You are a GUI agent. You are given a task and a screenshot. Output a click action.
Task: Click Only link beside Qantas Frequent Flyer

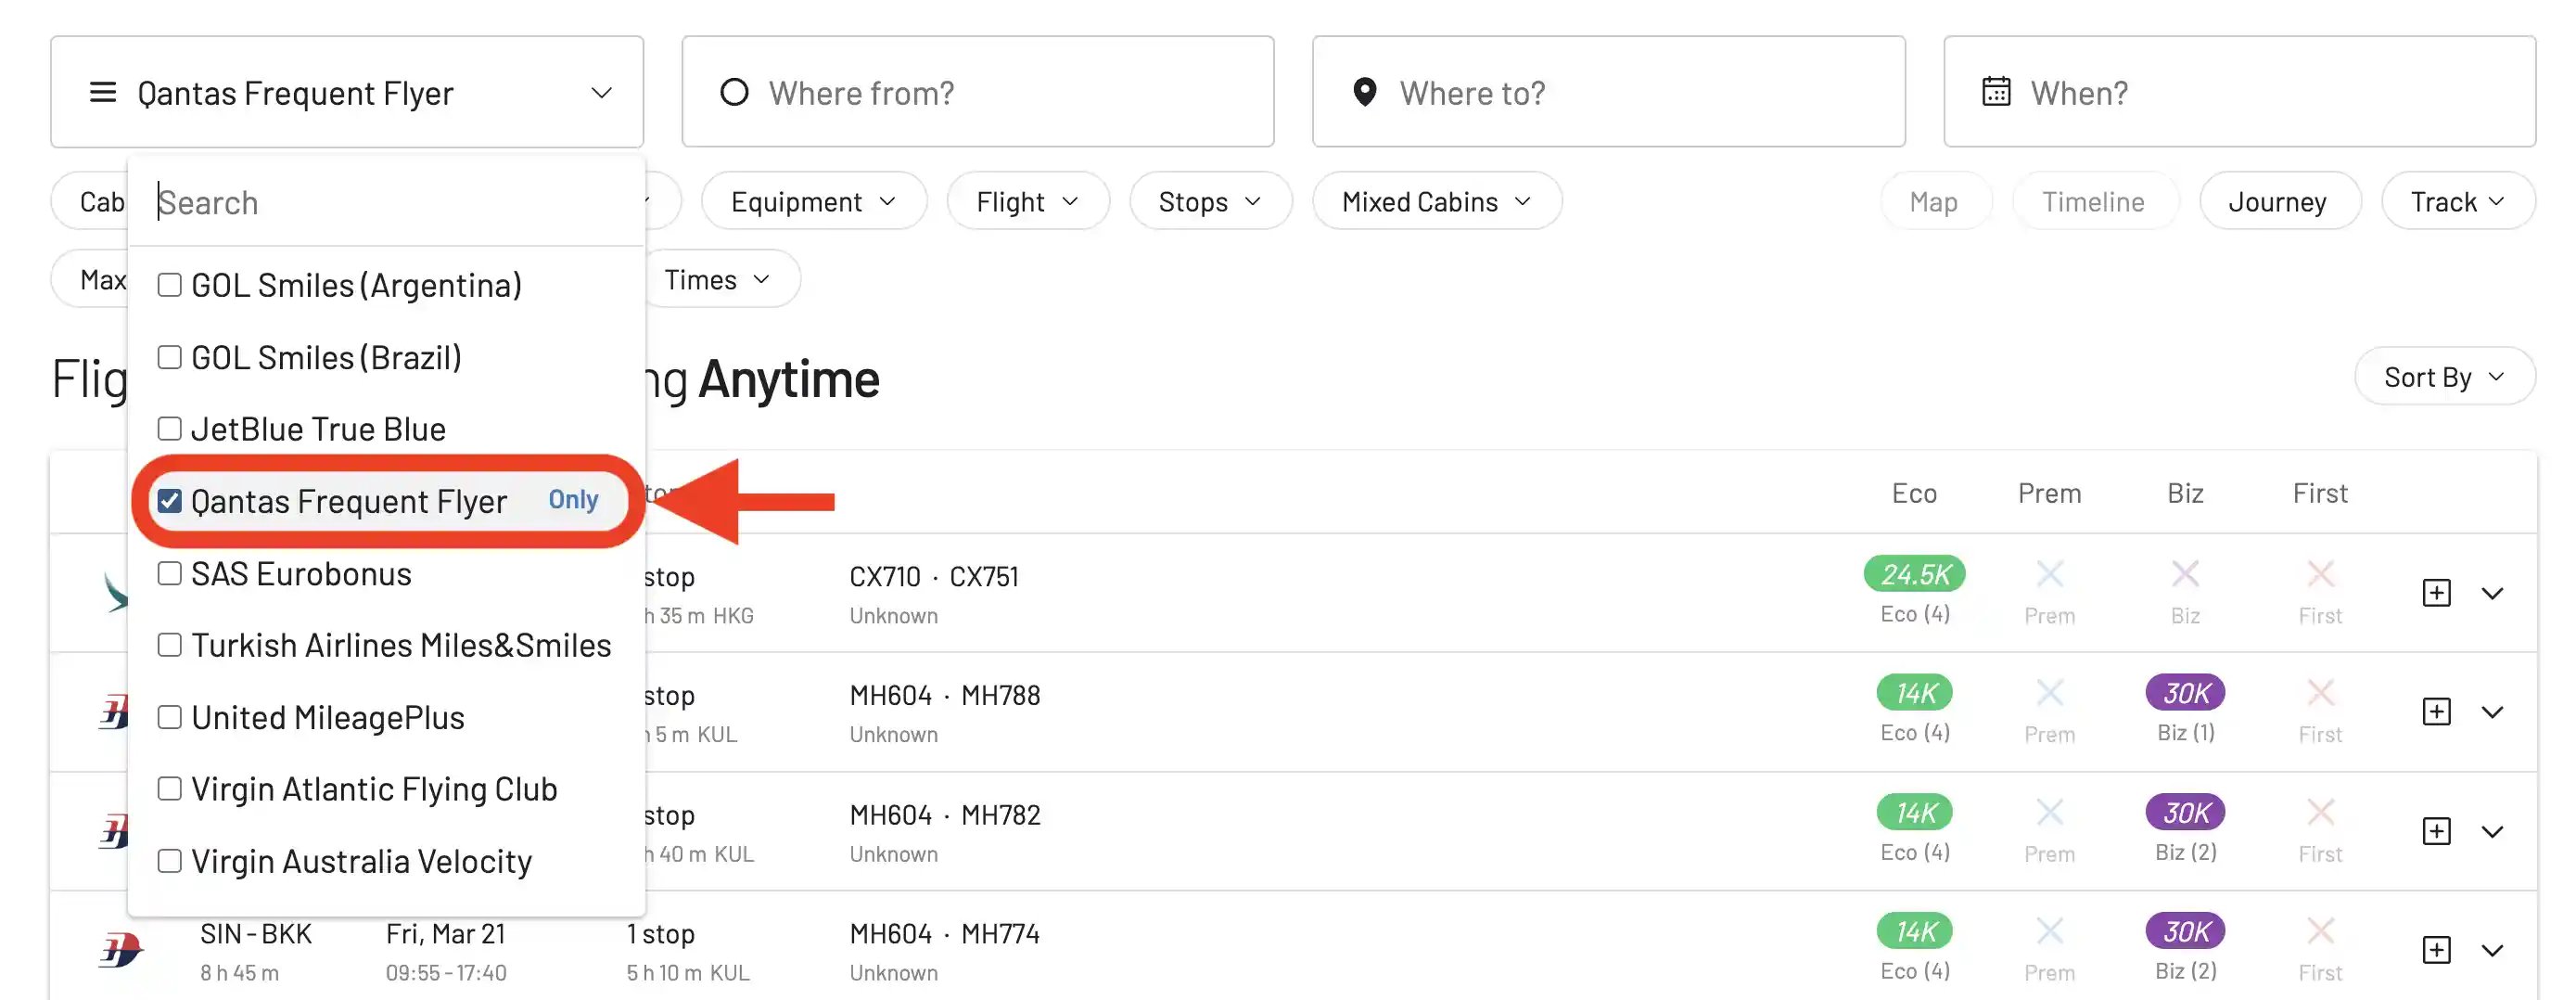pyautogui.click(x=573, y=499)
